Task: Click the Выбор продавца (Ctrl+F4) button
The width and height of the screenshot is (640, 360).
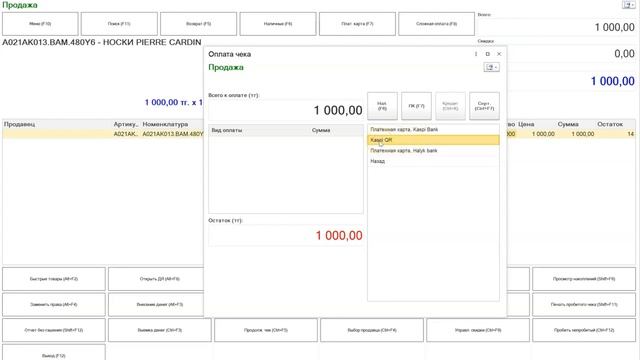Action: (x=372, y=330)
